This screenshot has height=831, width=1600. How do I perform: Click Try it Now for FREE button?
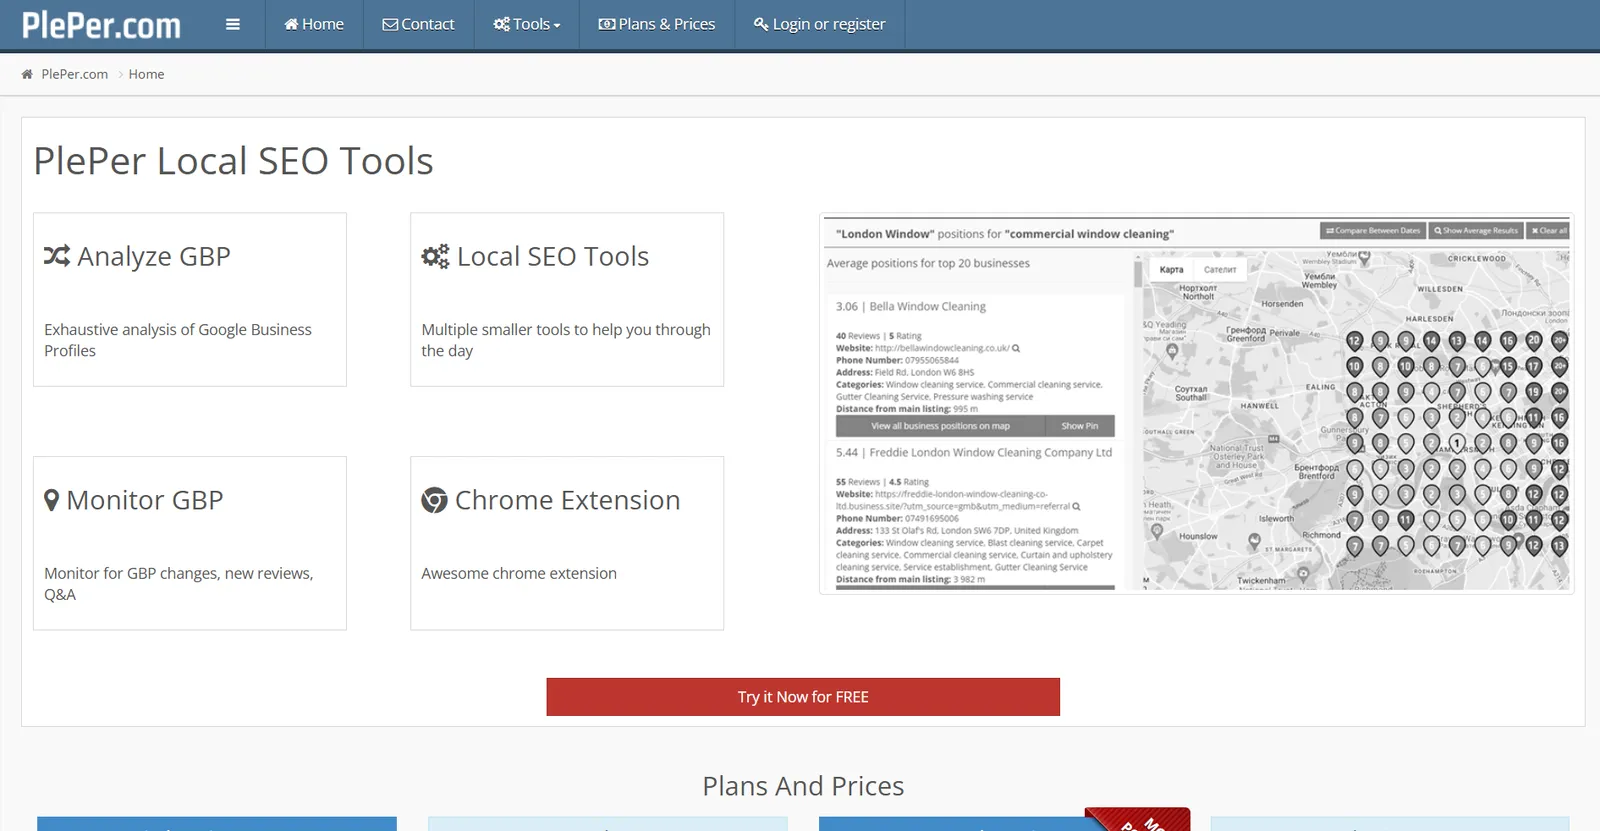point(803,697)
